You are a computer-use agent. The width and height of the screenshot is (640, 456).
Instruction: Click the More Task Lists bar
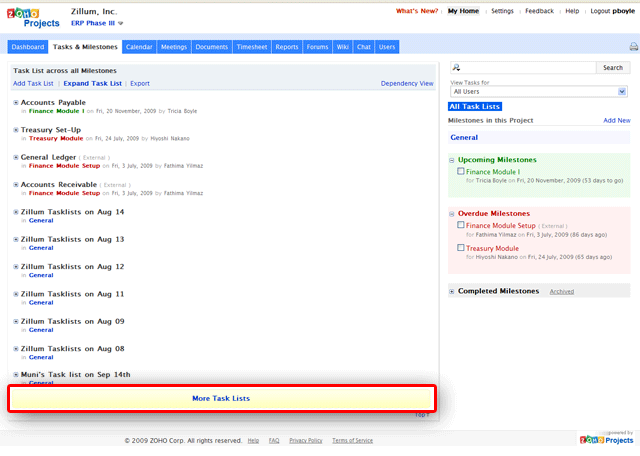221,398
